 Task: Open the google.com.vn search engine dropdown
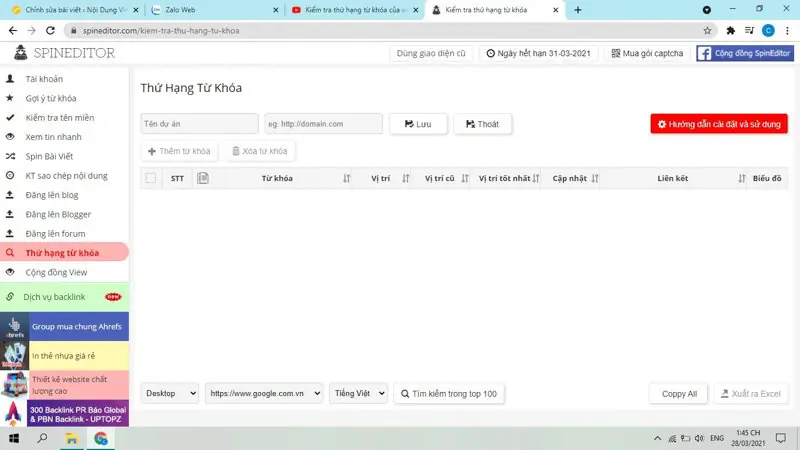click(264, 393)
